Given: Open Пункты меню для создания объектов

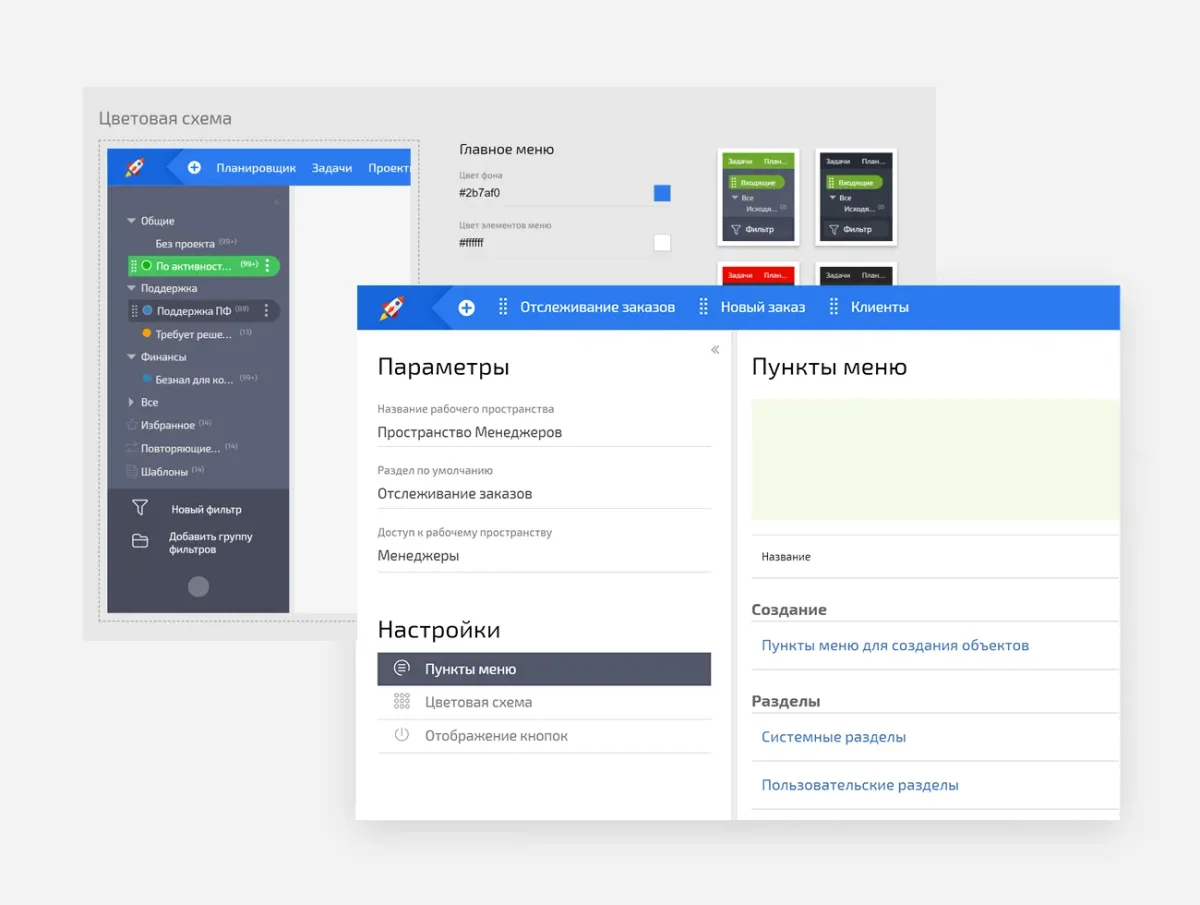Looking at the screenshot, I should (894, 646).
